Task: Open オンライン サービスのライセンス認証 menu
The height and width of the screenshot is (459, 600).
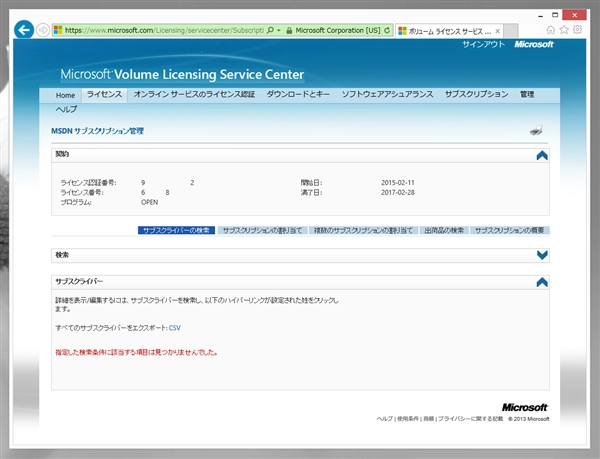Action: (x=194, y=94)
